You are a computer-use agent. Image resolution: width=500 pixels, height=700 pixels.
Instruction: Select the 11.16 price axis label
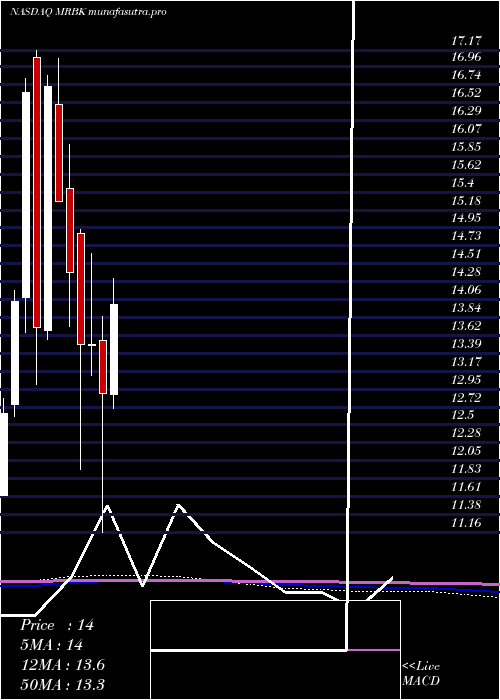coord(466,522)
